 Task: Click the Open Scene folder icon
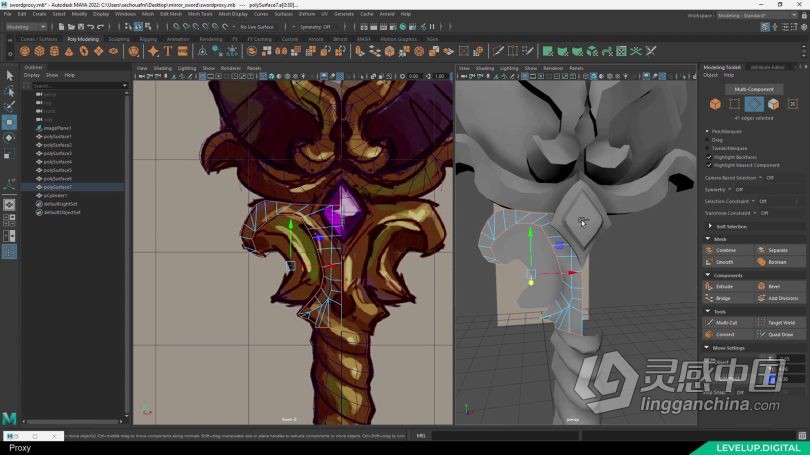[x=71, y=26]
